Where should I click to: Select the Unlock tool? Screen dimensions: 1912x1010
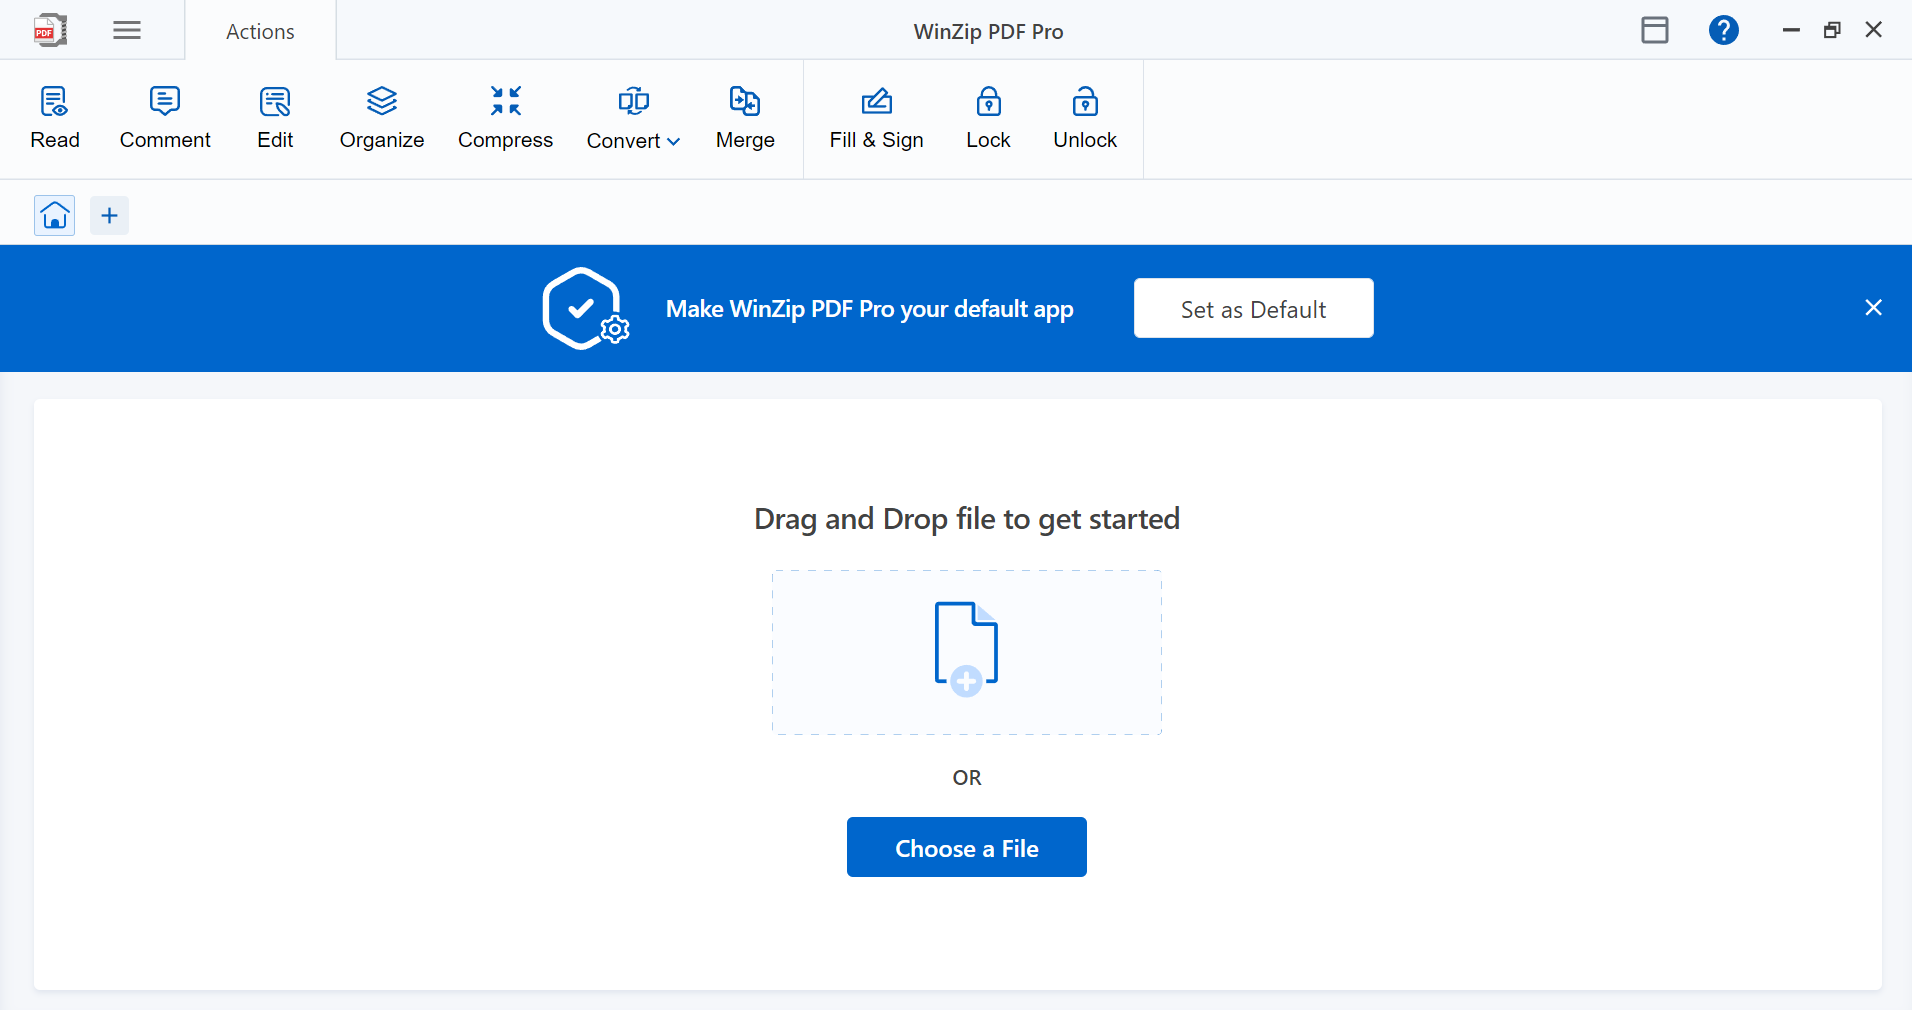(x=1084, y=117)
